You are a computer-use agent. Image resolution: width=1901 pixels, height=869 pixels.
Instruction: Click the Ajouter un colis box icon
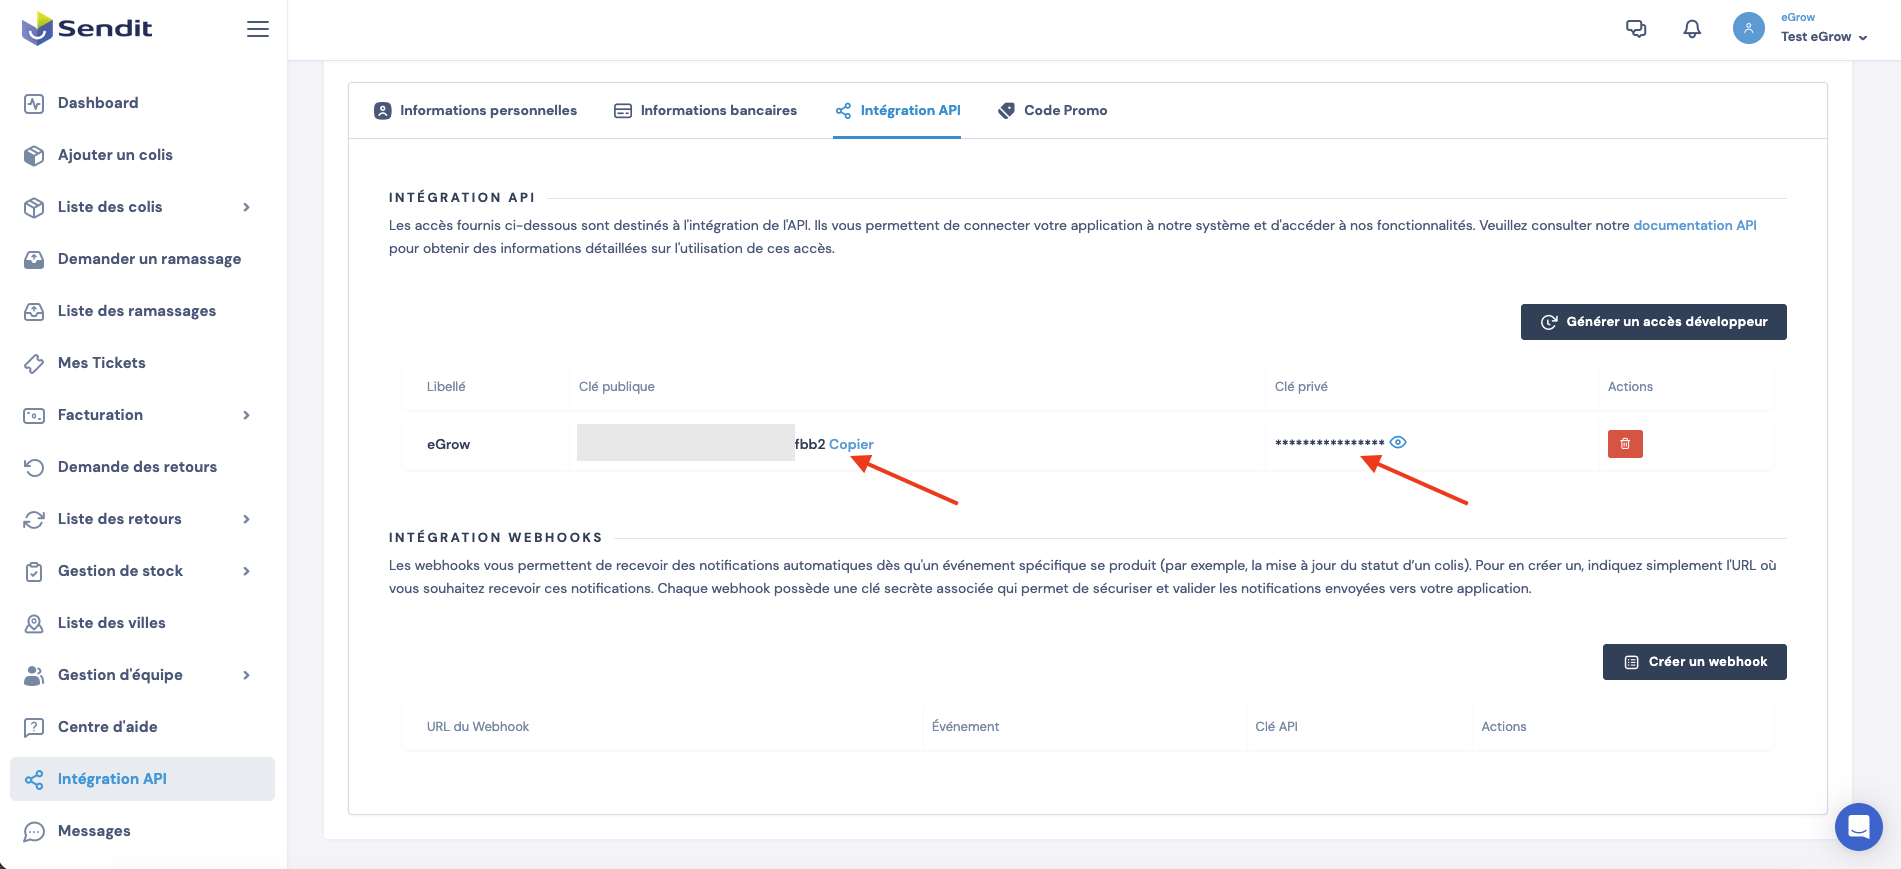pyautogui.click(x=34, y=155)
